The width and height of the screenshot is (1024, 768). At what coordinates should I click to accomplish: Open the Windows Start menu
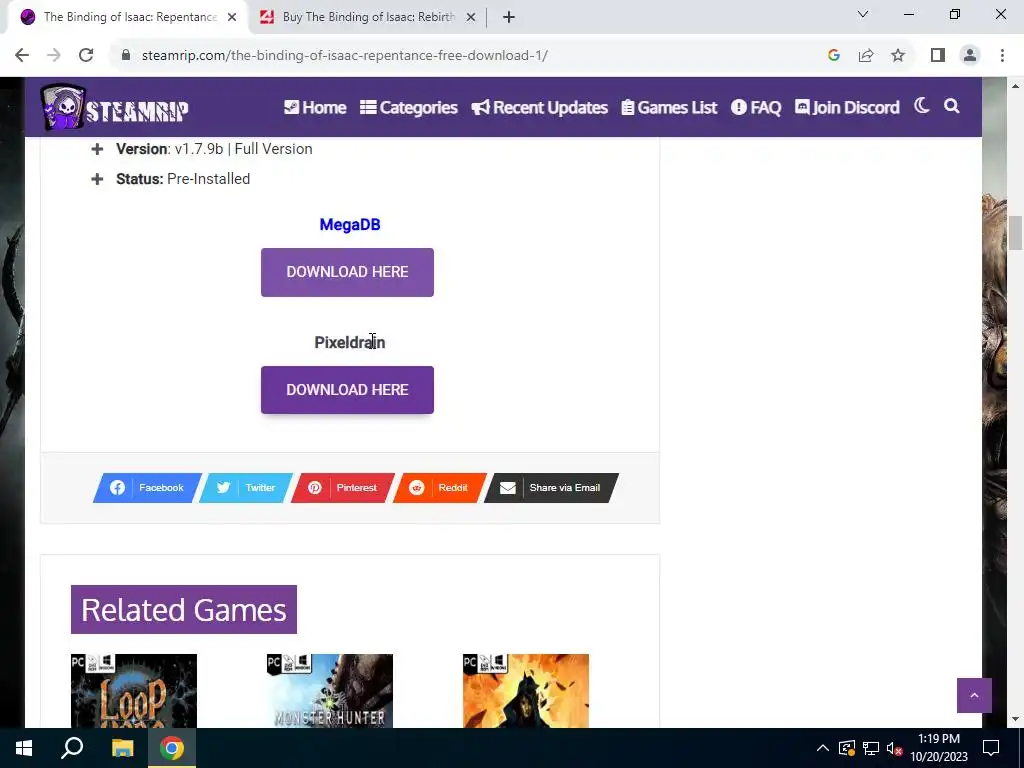click(x=24, y=748)
